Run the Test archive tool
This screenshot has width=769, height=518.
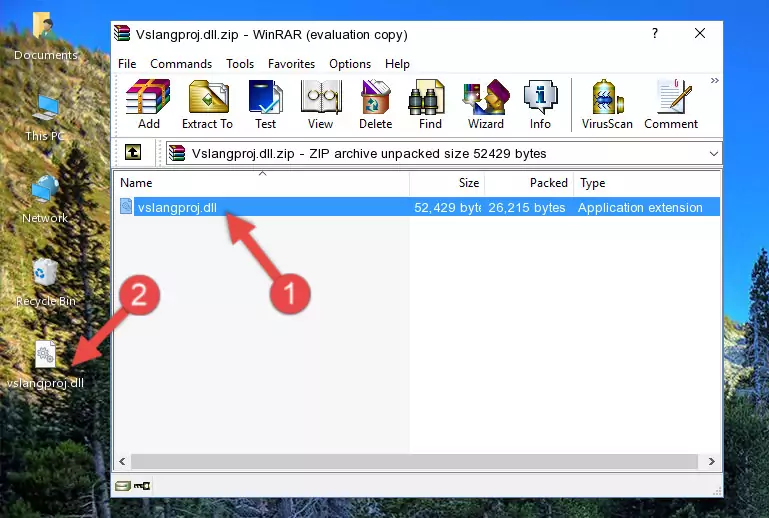pyautogui.click(x=265, y=104)
